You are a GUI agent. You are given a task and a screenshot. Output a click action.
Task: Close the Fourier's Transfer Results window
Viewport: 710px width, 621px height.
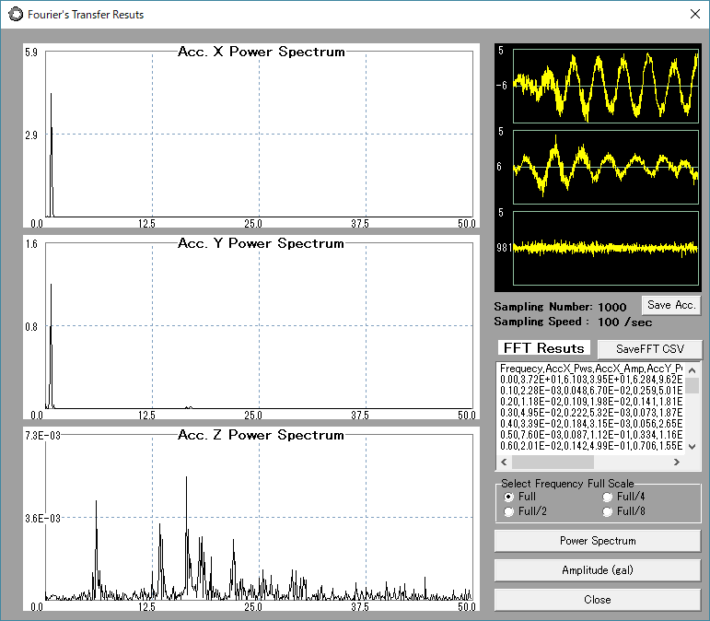click(694, 14)
